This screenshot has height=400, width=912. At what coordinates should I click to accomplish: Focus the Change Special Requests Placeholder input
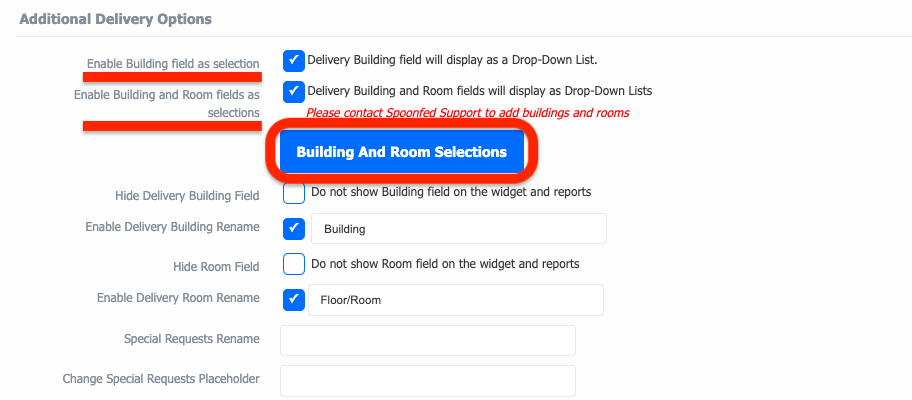[428, 381]
